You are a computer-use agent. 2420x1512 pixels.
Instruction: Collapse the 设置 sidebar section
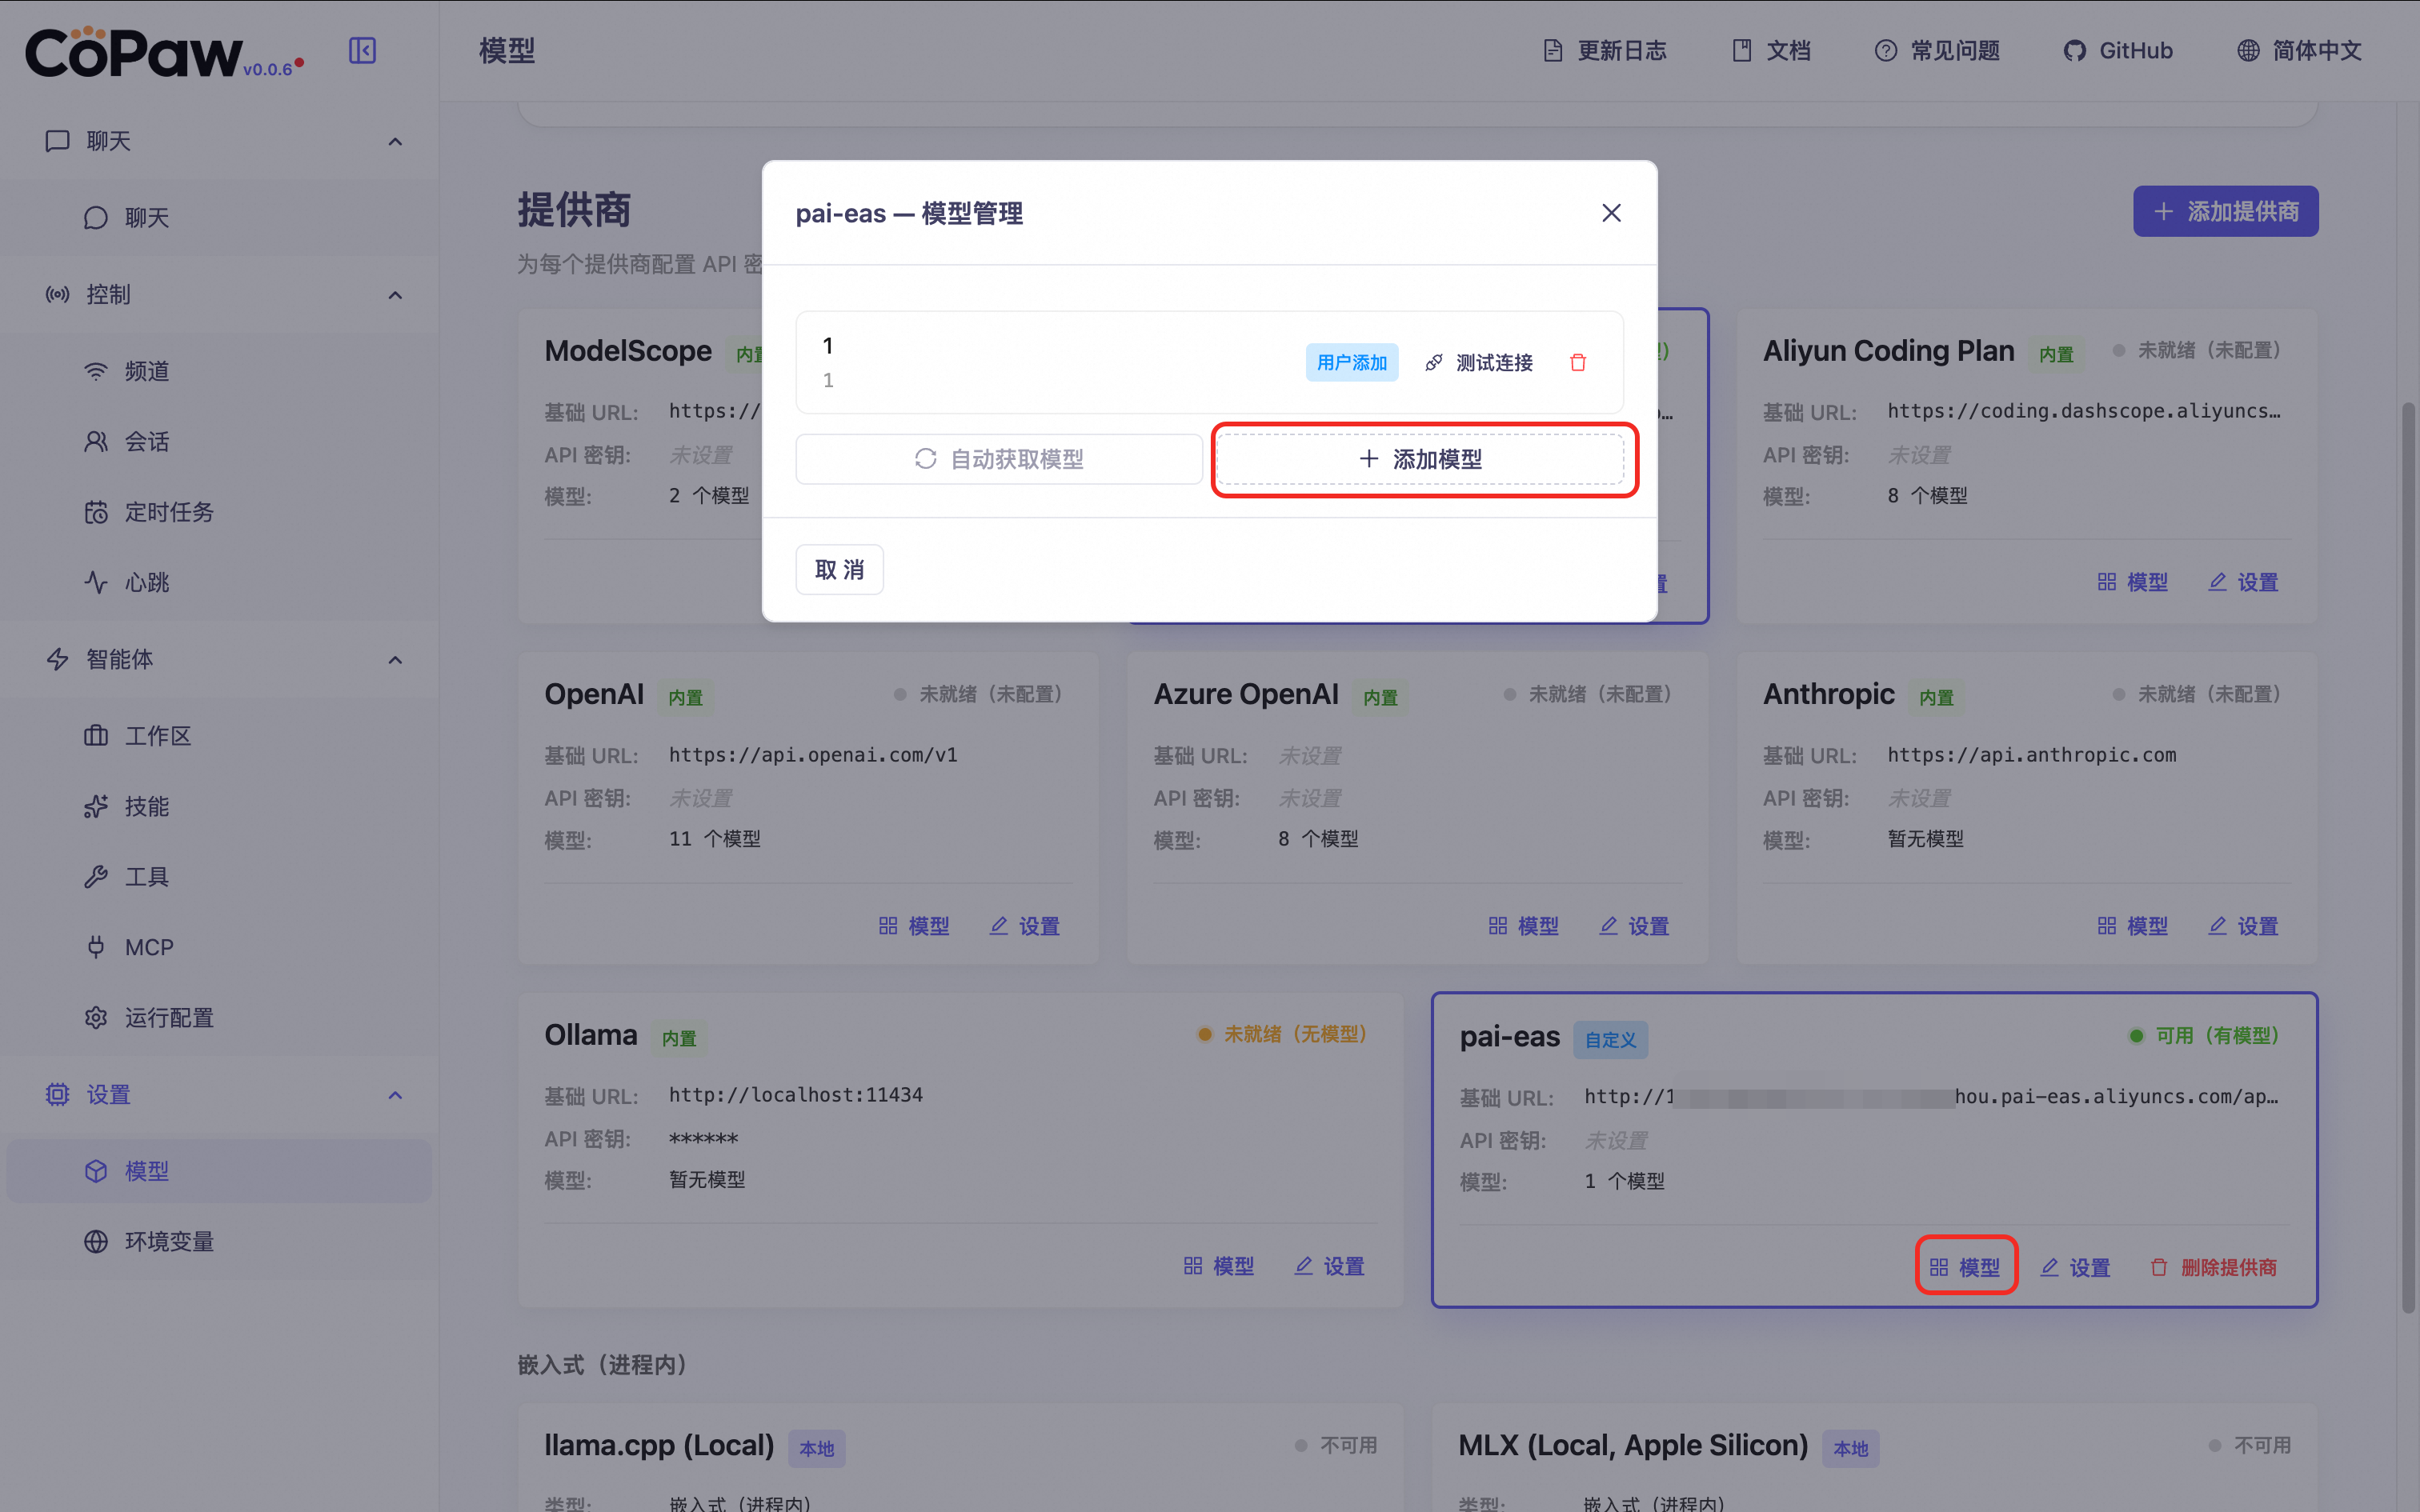pos(395,1095)
